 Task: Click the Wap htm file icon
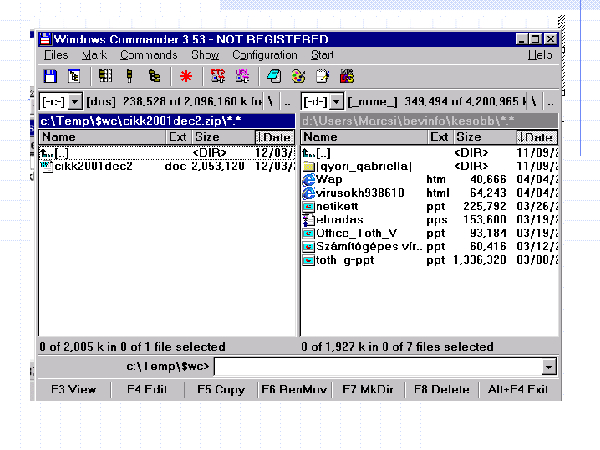coord(309,180)
